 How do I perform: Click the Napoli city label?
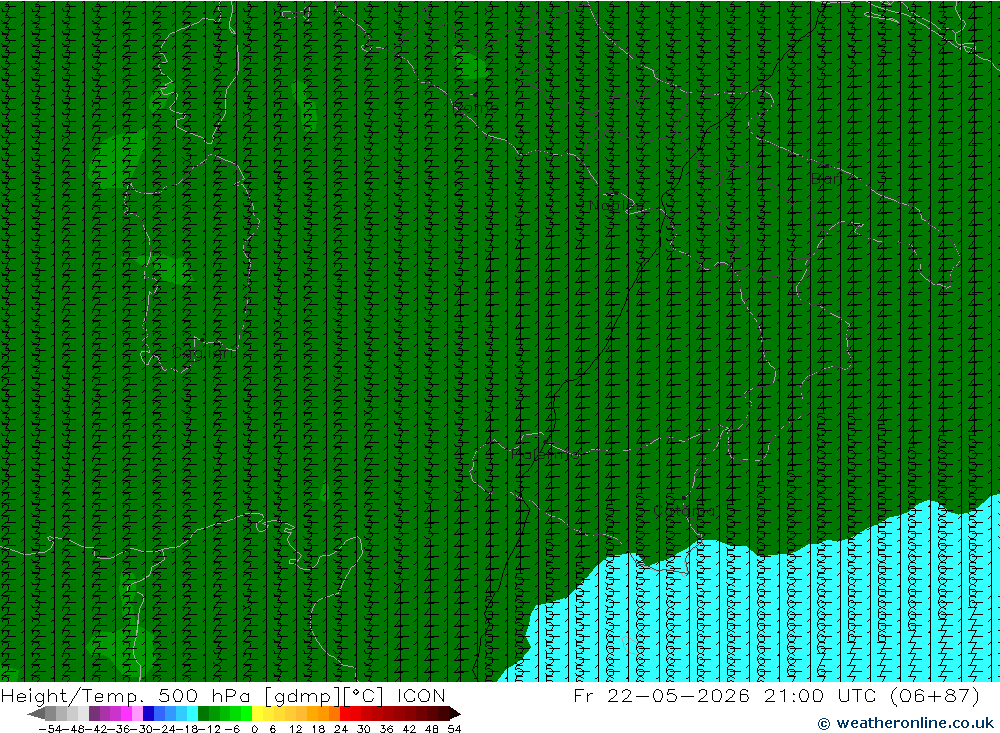tap(616, 205)
